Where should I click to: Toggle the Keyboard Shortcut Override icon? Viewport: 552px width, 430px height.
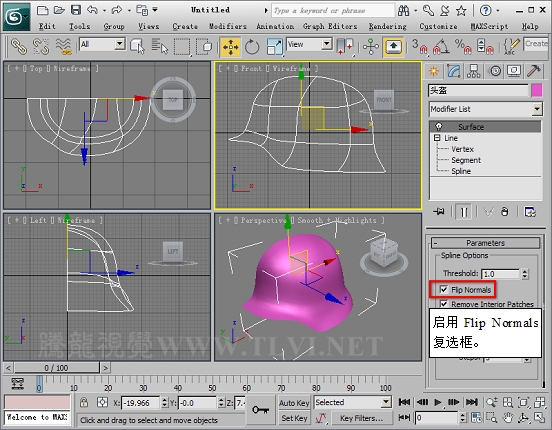click(393, 46)
